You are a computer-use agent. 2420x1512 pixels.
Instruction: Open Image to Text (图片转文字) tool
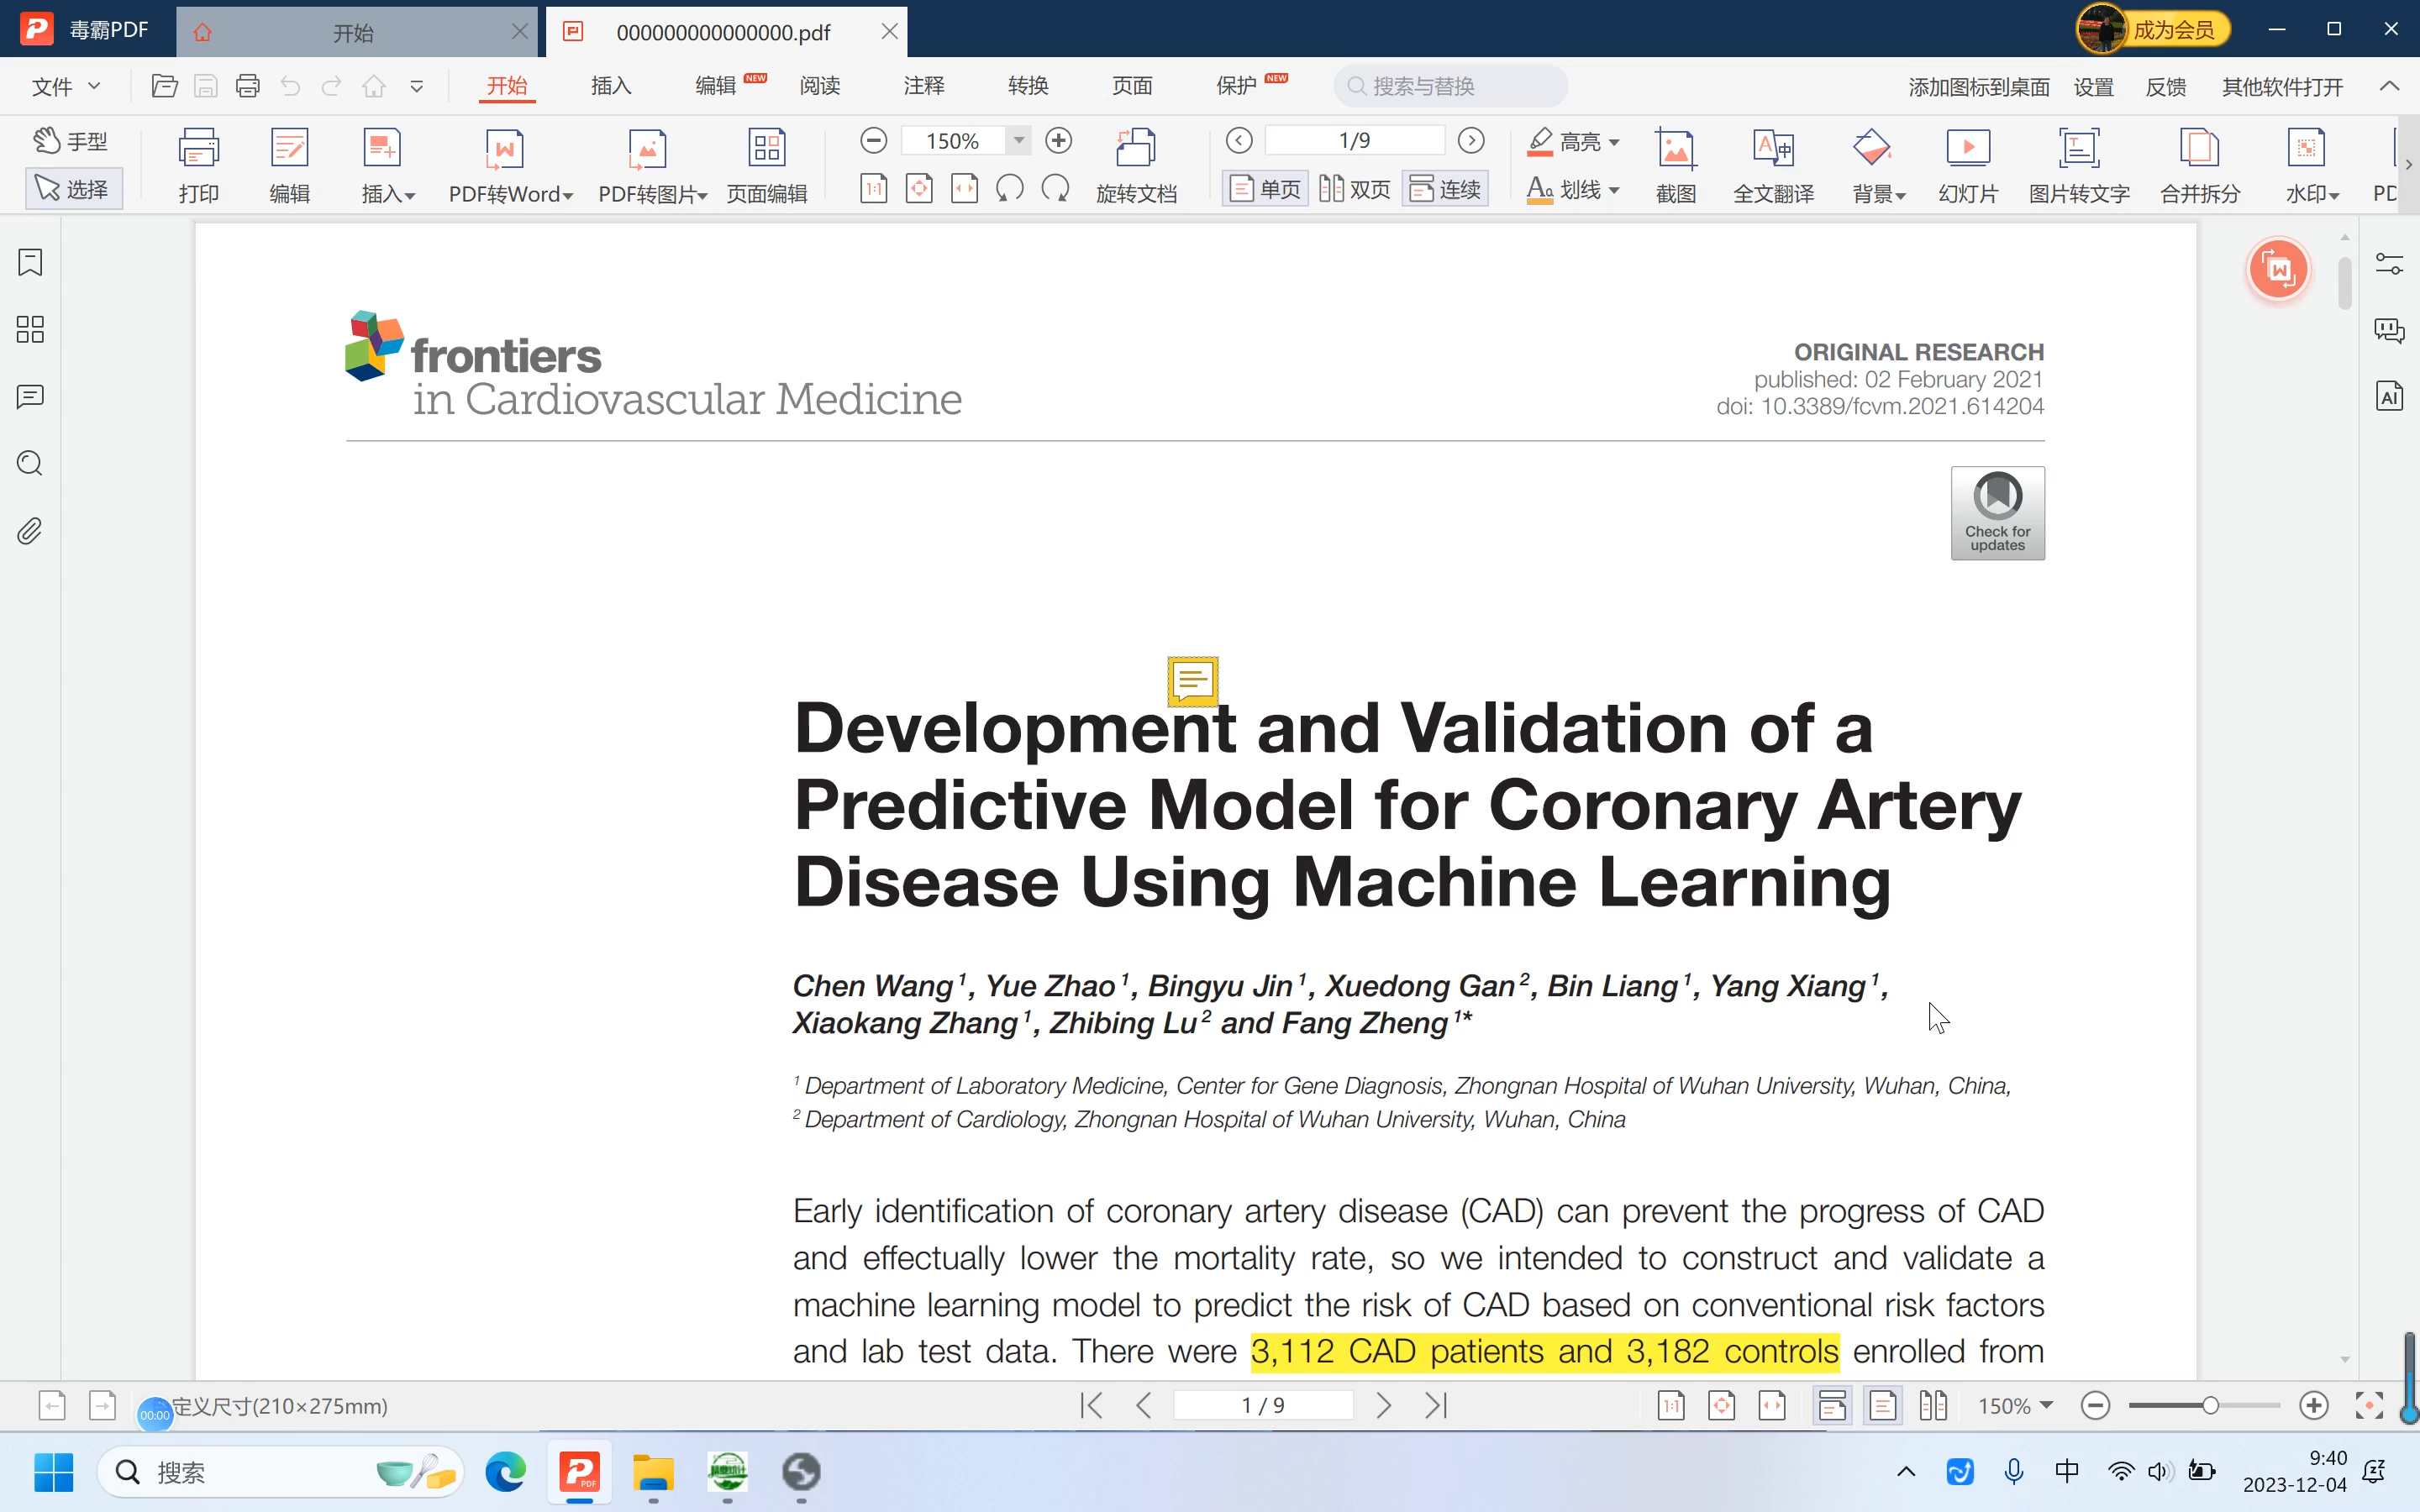tap(2079, 165)
